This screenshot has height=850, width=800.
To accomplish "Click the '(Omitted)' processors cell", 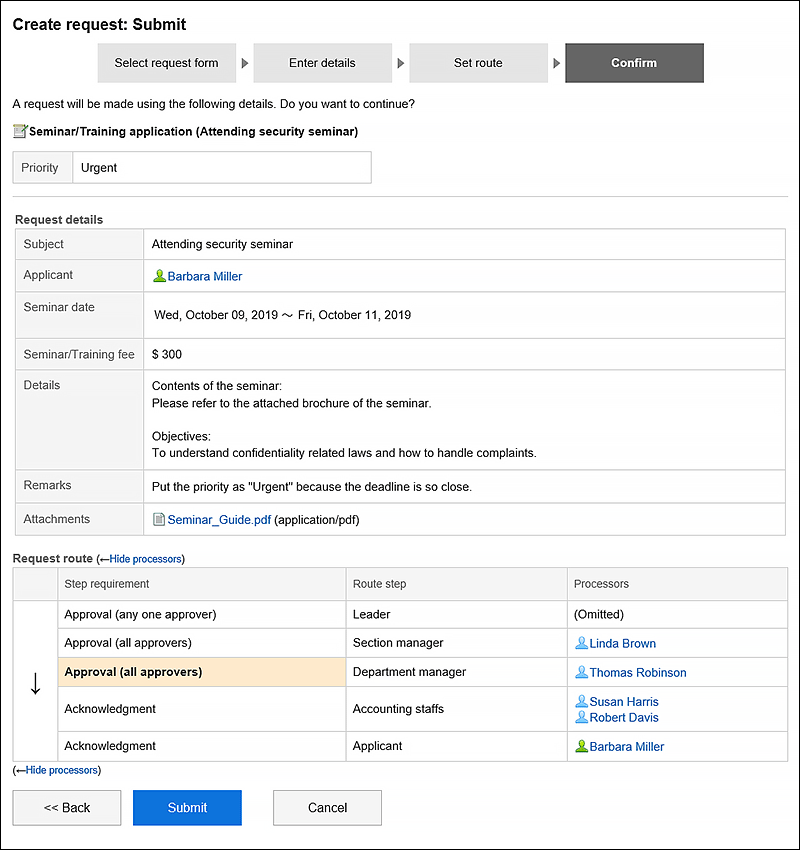I will (x=678, y=614).
